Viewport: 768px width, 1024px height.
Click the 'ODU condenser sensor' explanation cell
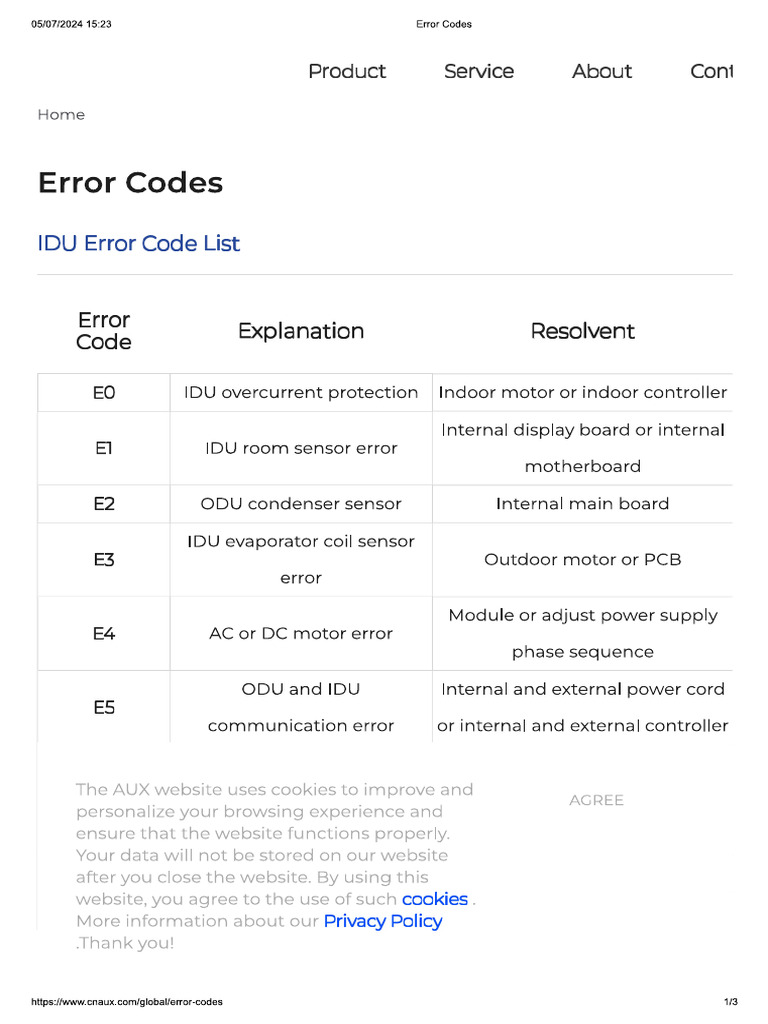tap(301, 504)
